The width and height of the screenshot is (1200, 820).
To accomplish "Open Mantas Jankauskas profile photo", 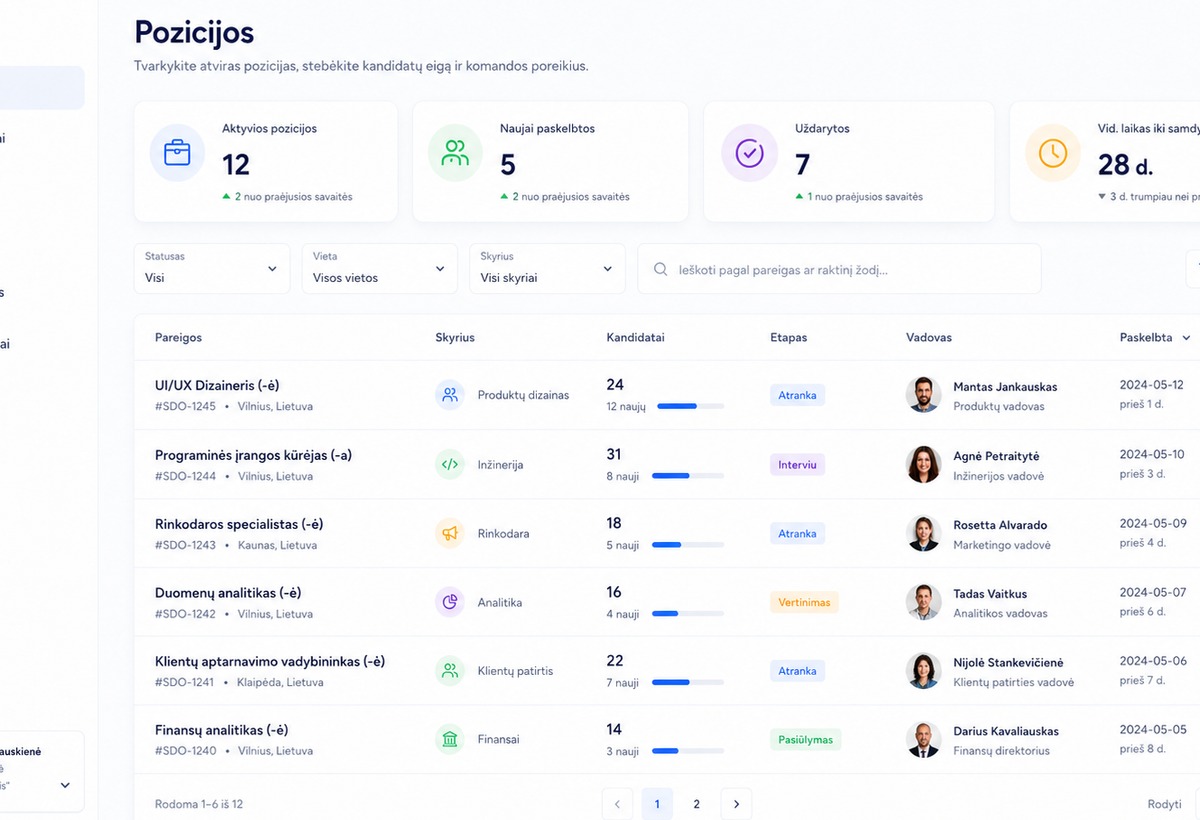I will pos(923,395).
